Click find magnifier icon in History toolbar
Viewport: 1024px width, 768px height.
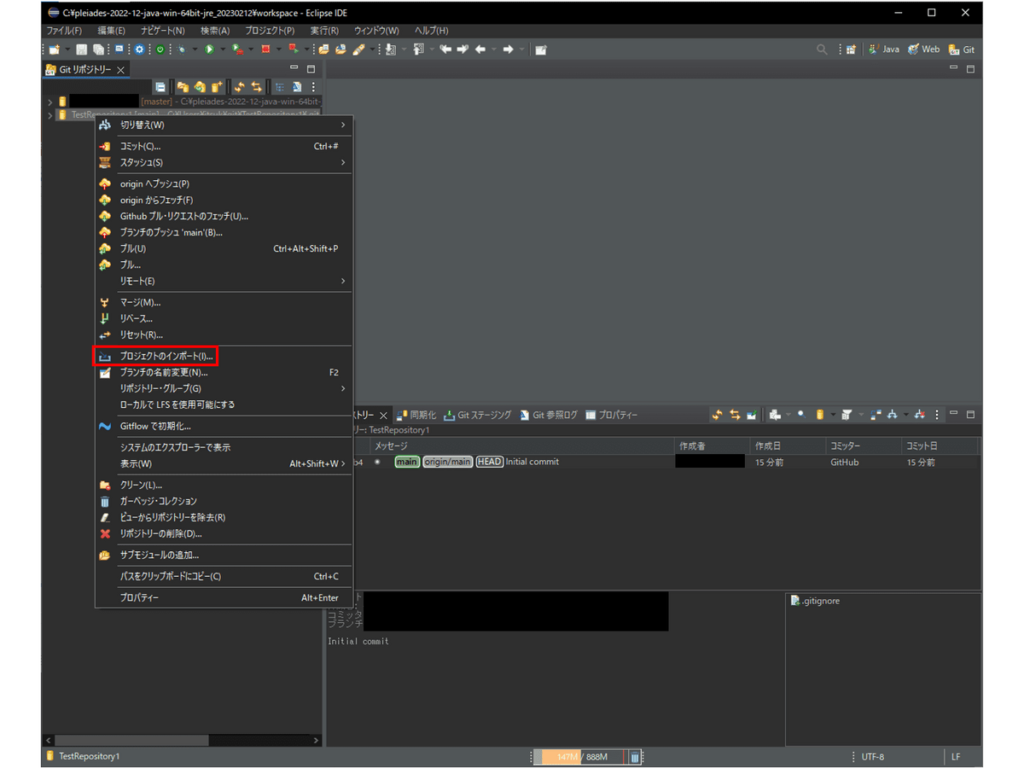click(x=801, y=415)
